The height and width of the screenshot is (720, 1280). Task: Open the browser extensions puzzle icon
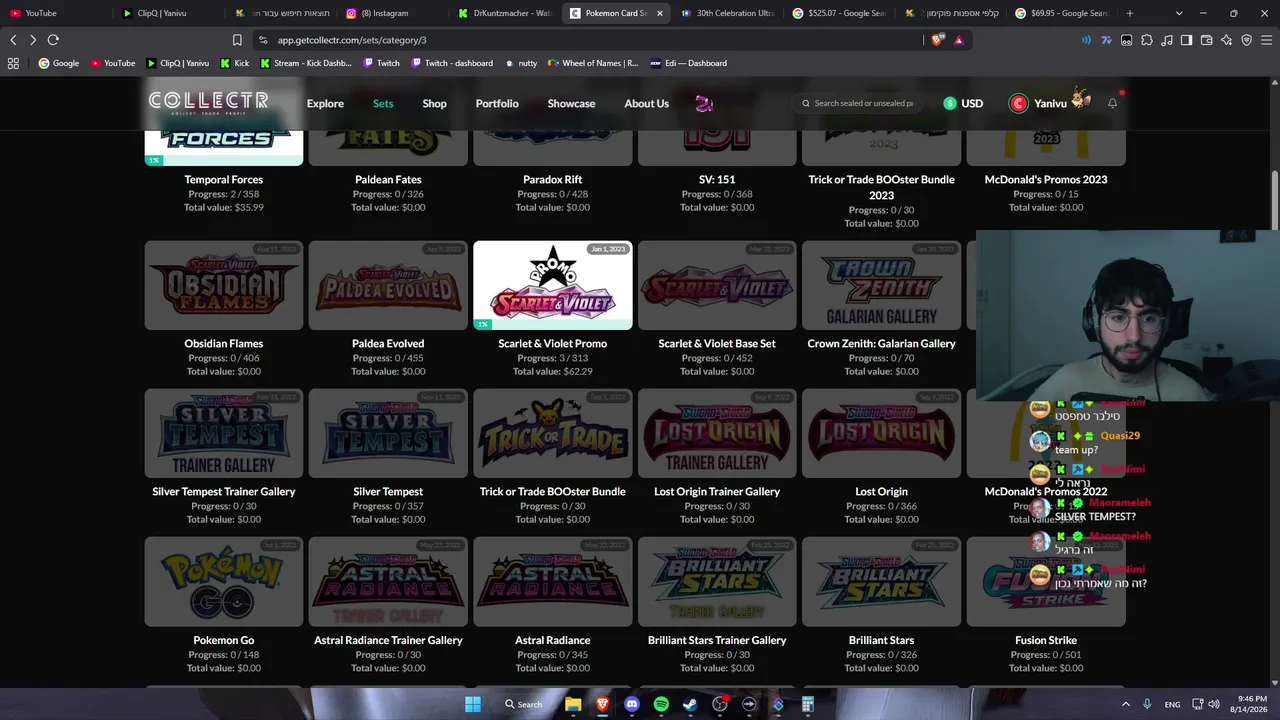[x=1146, y=40]
